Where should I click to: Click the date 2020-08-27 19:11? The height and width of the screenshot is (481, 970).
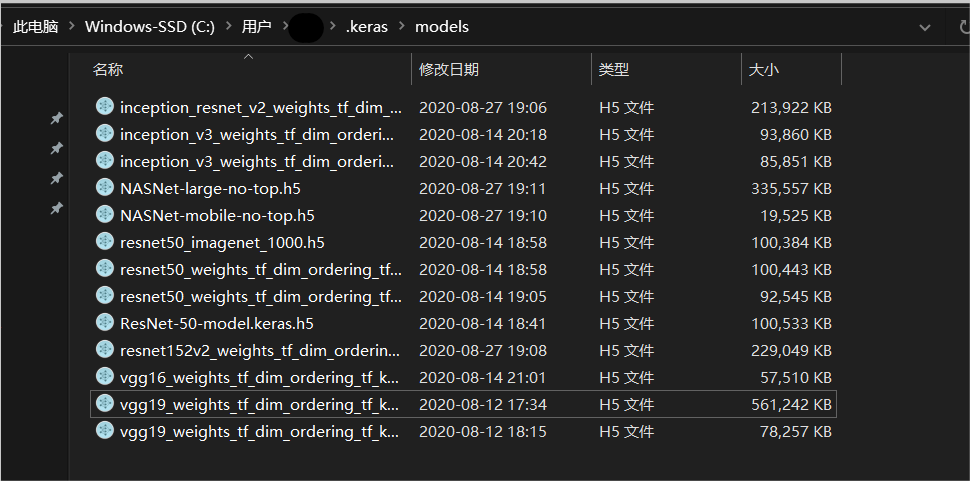click(483, 189)
